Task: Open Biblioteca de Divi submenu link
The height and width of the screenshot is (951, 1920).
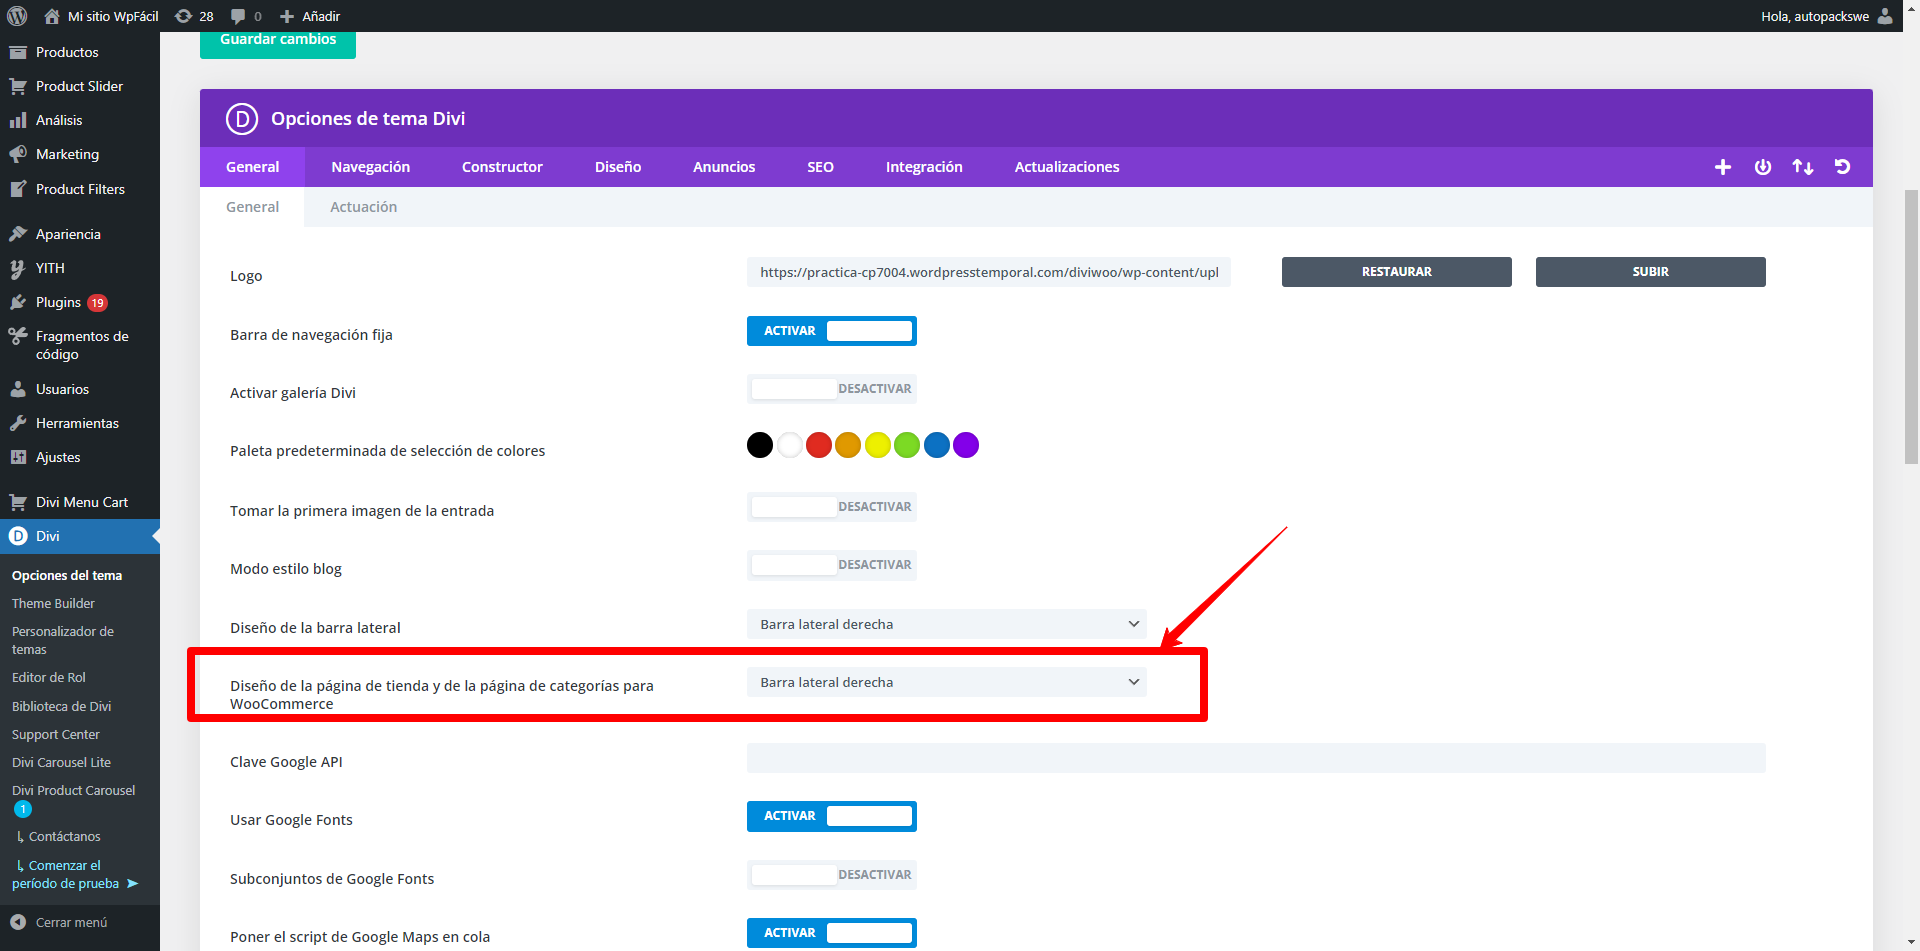Action: (62, 706)
